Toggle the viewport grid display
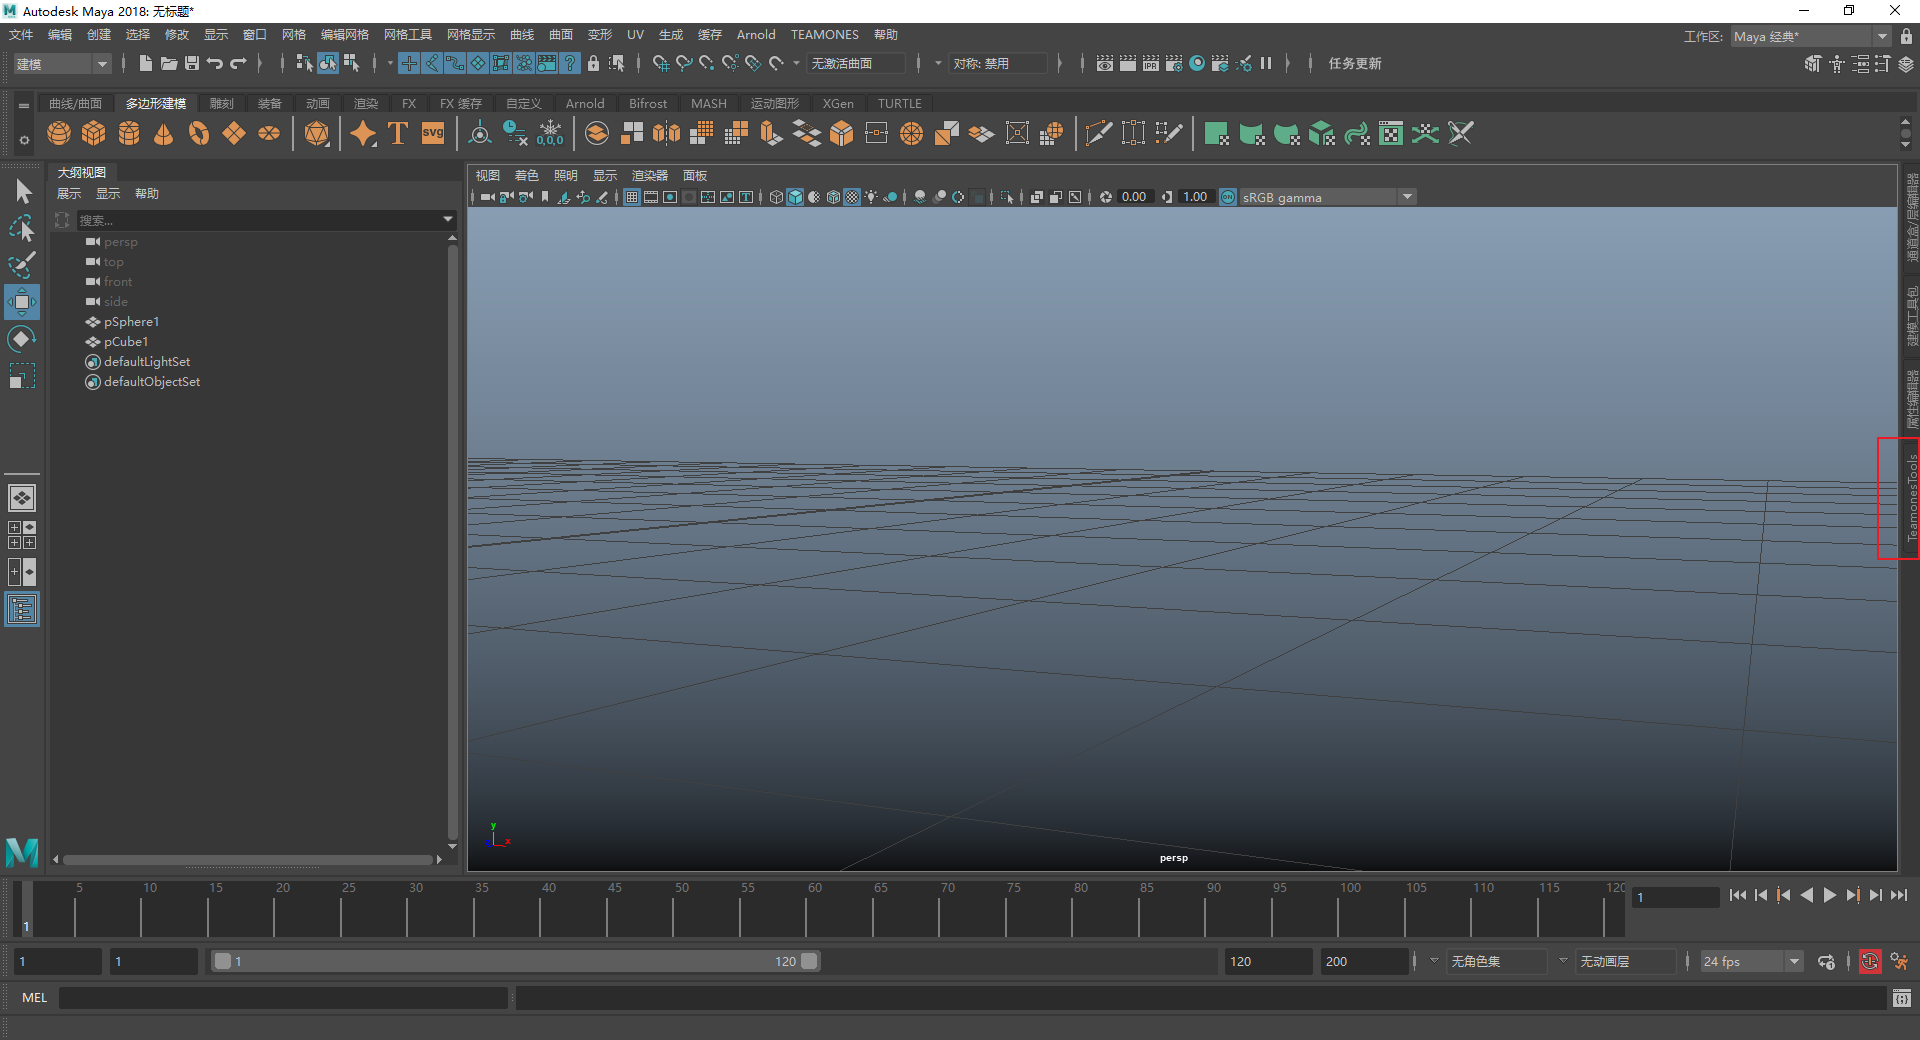The width and height of the screenshot is (1920, 1040). (x=632, y=197)
